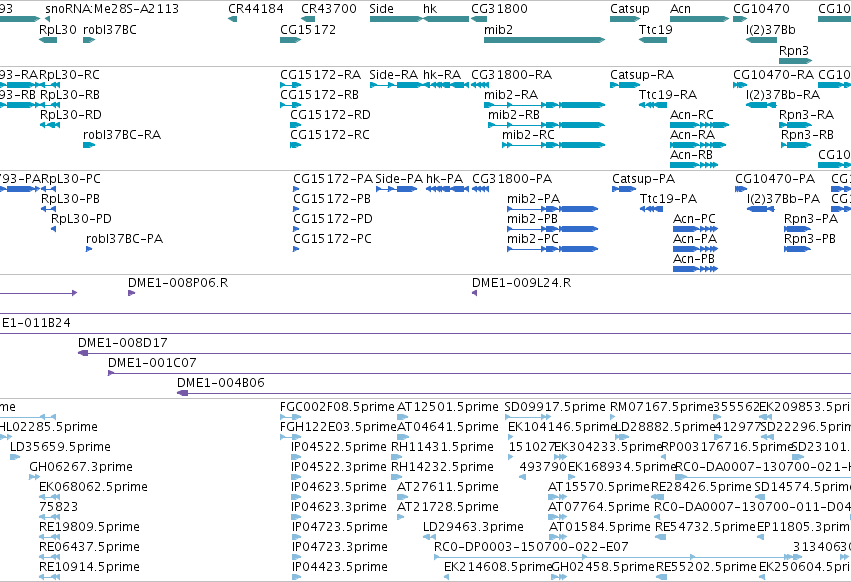
Task: Click the l(2)37Bb gene label
Action: [x=771, y=29]
